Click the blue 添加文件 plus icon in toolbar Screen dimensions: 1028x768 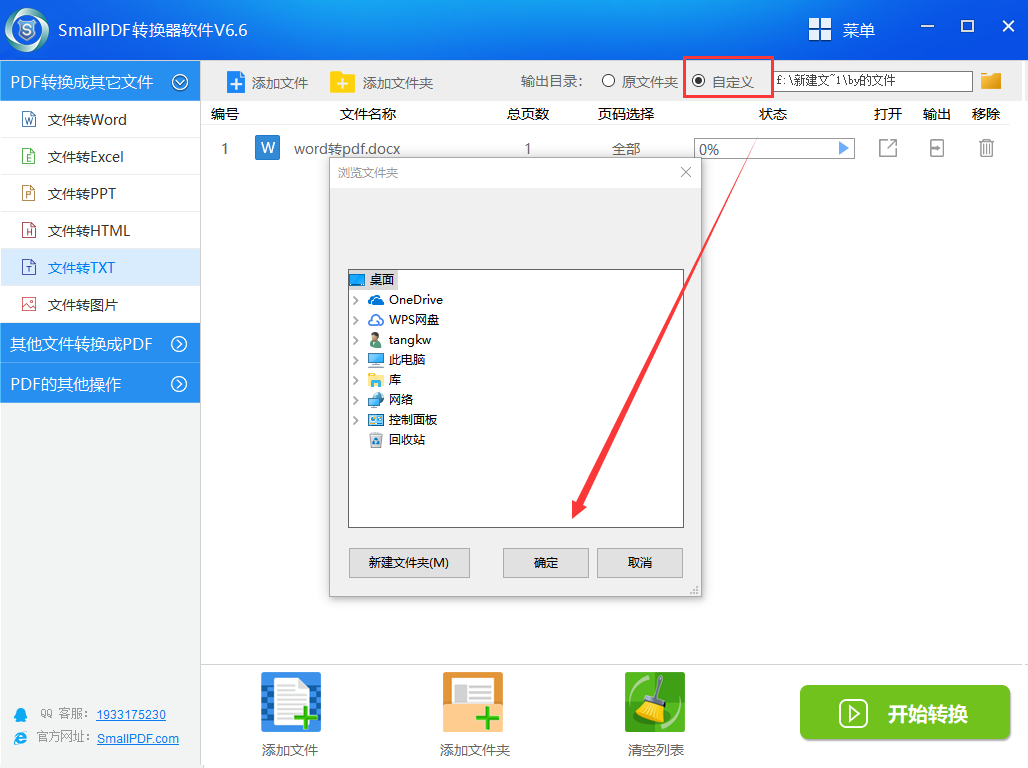(235, 83)
